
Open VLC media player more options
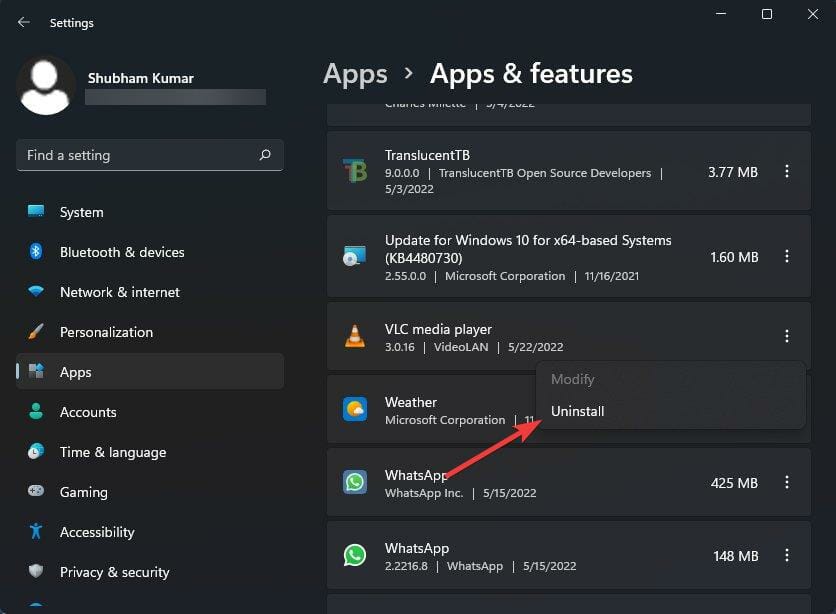pyautogui.click(x=787, y=336)
